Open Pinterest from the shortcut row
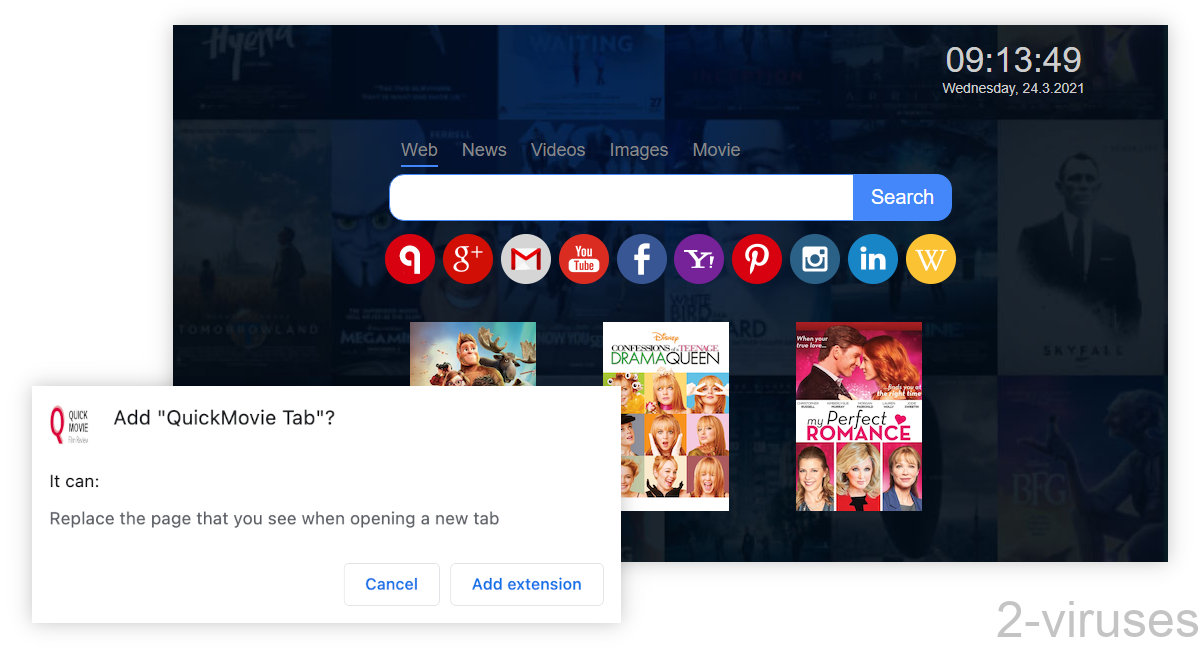 (757, 258)
